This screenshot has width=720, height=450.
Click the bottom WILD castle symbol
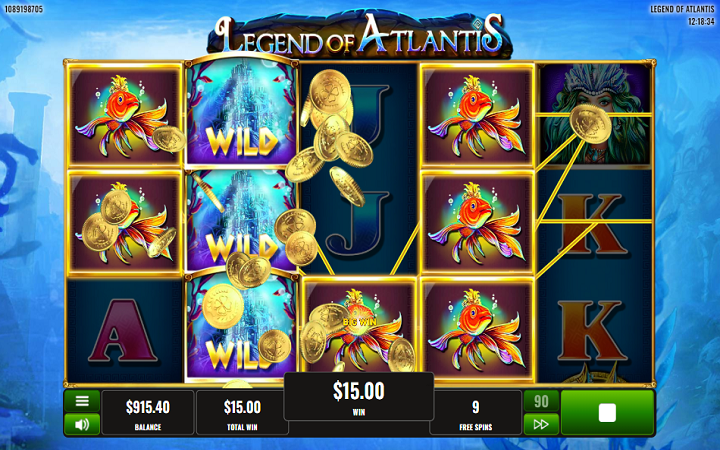click(x=242, y=327)
